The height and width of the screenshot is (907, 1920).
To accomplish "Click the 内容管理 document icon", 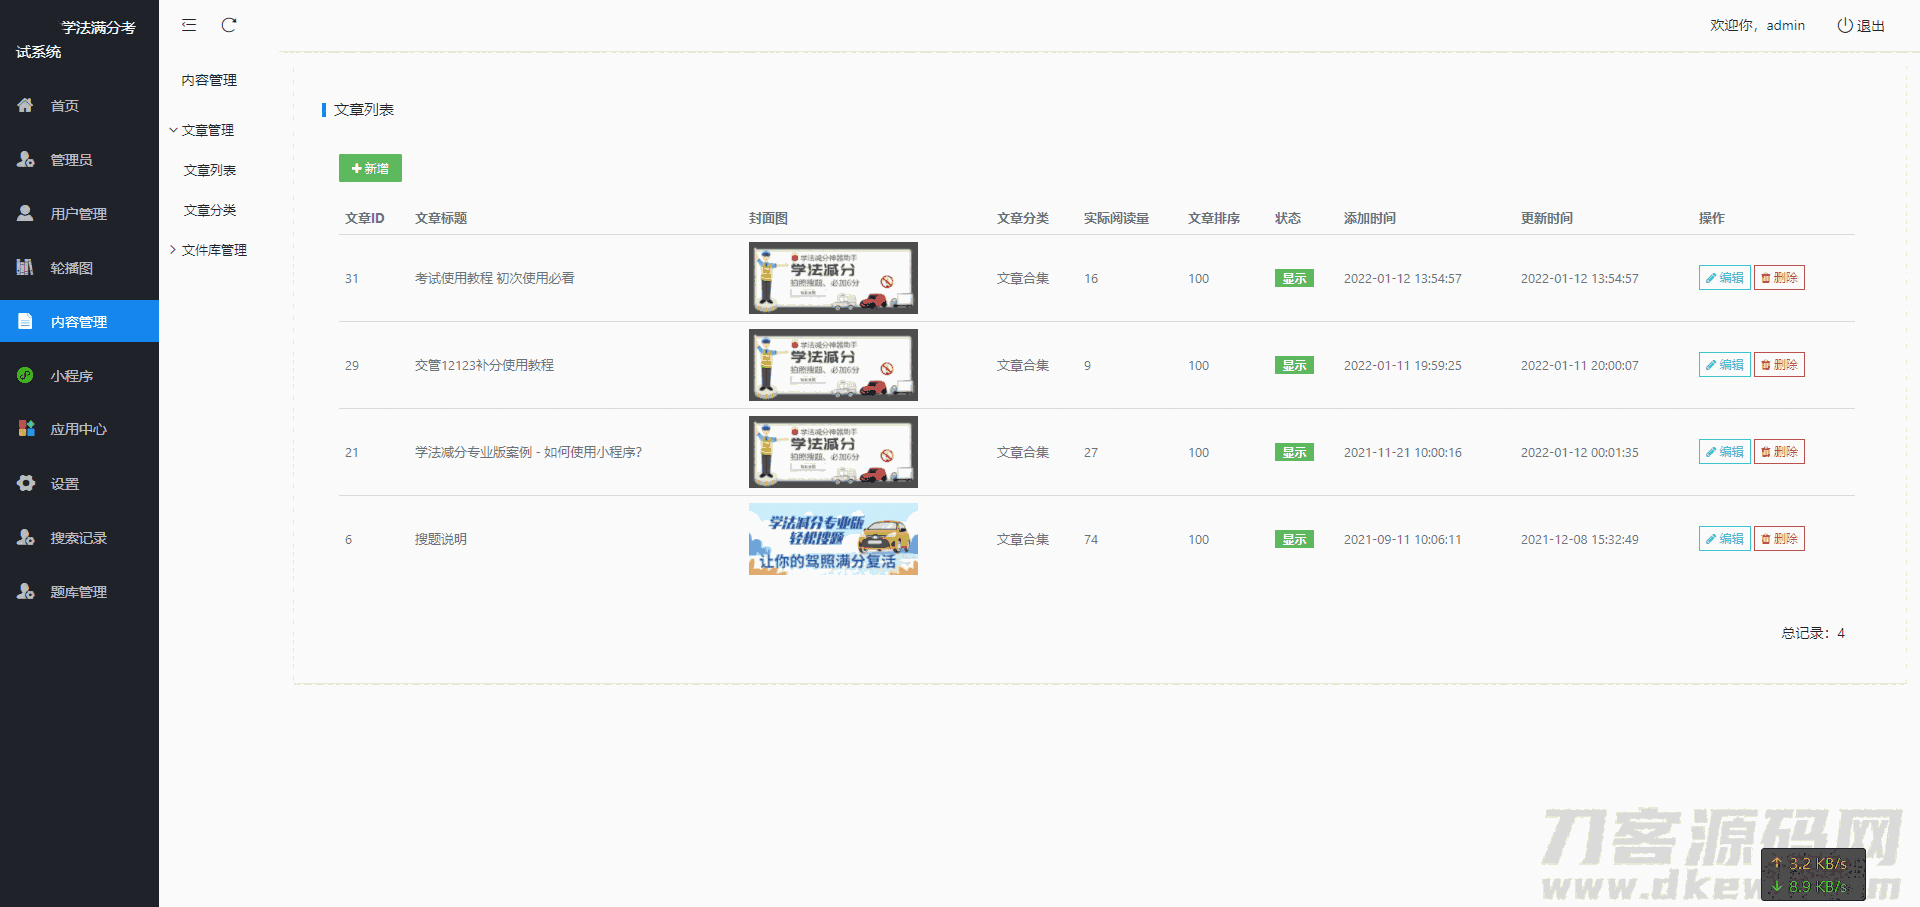I will point(25,321).
